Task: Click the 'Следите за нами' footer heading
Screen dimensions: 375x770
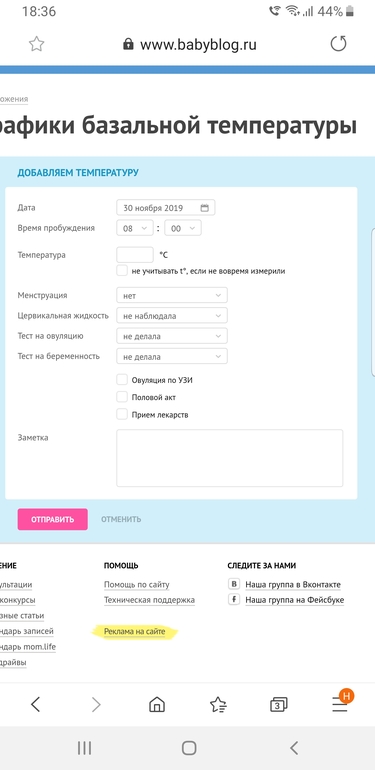Action: click(x=262, y=566)
